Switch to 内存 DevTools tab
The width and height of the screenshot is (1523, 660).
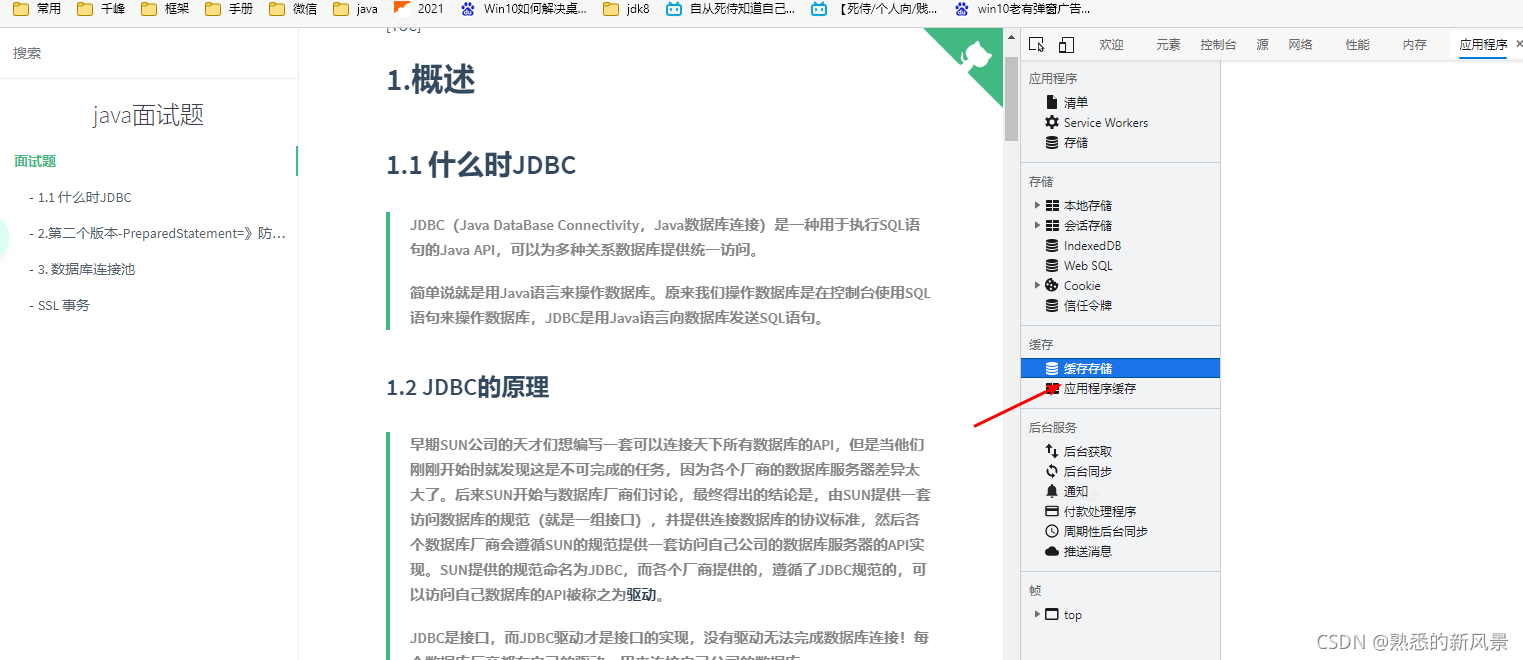click(x=1414, y=44)
